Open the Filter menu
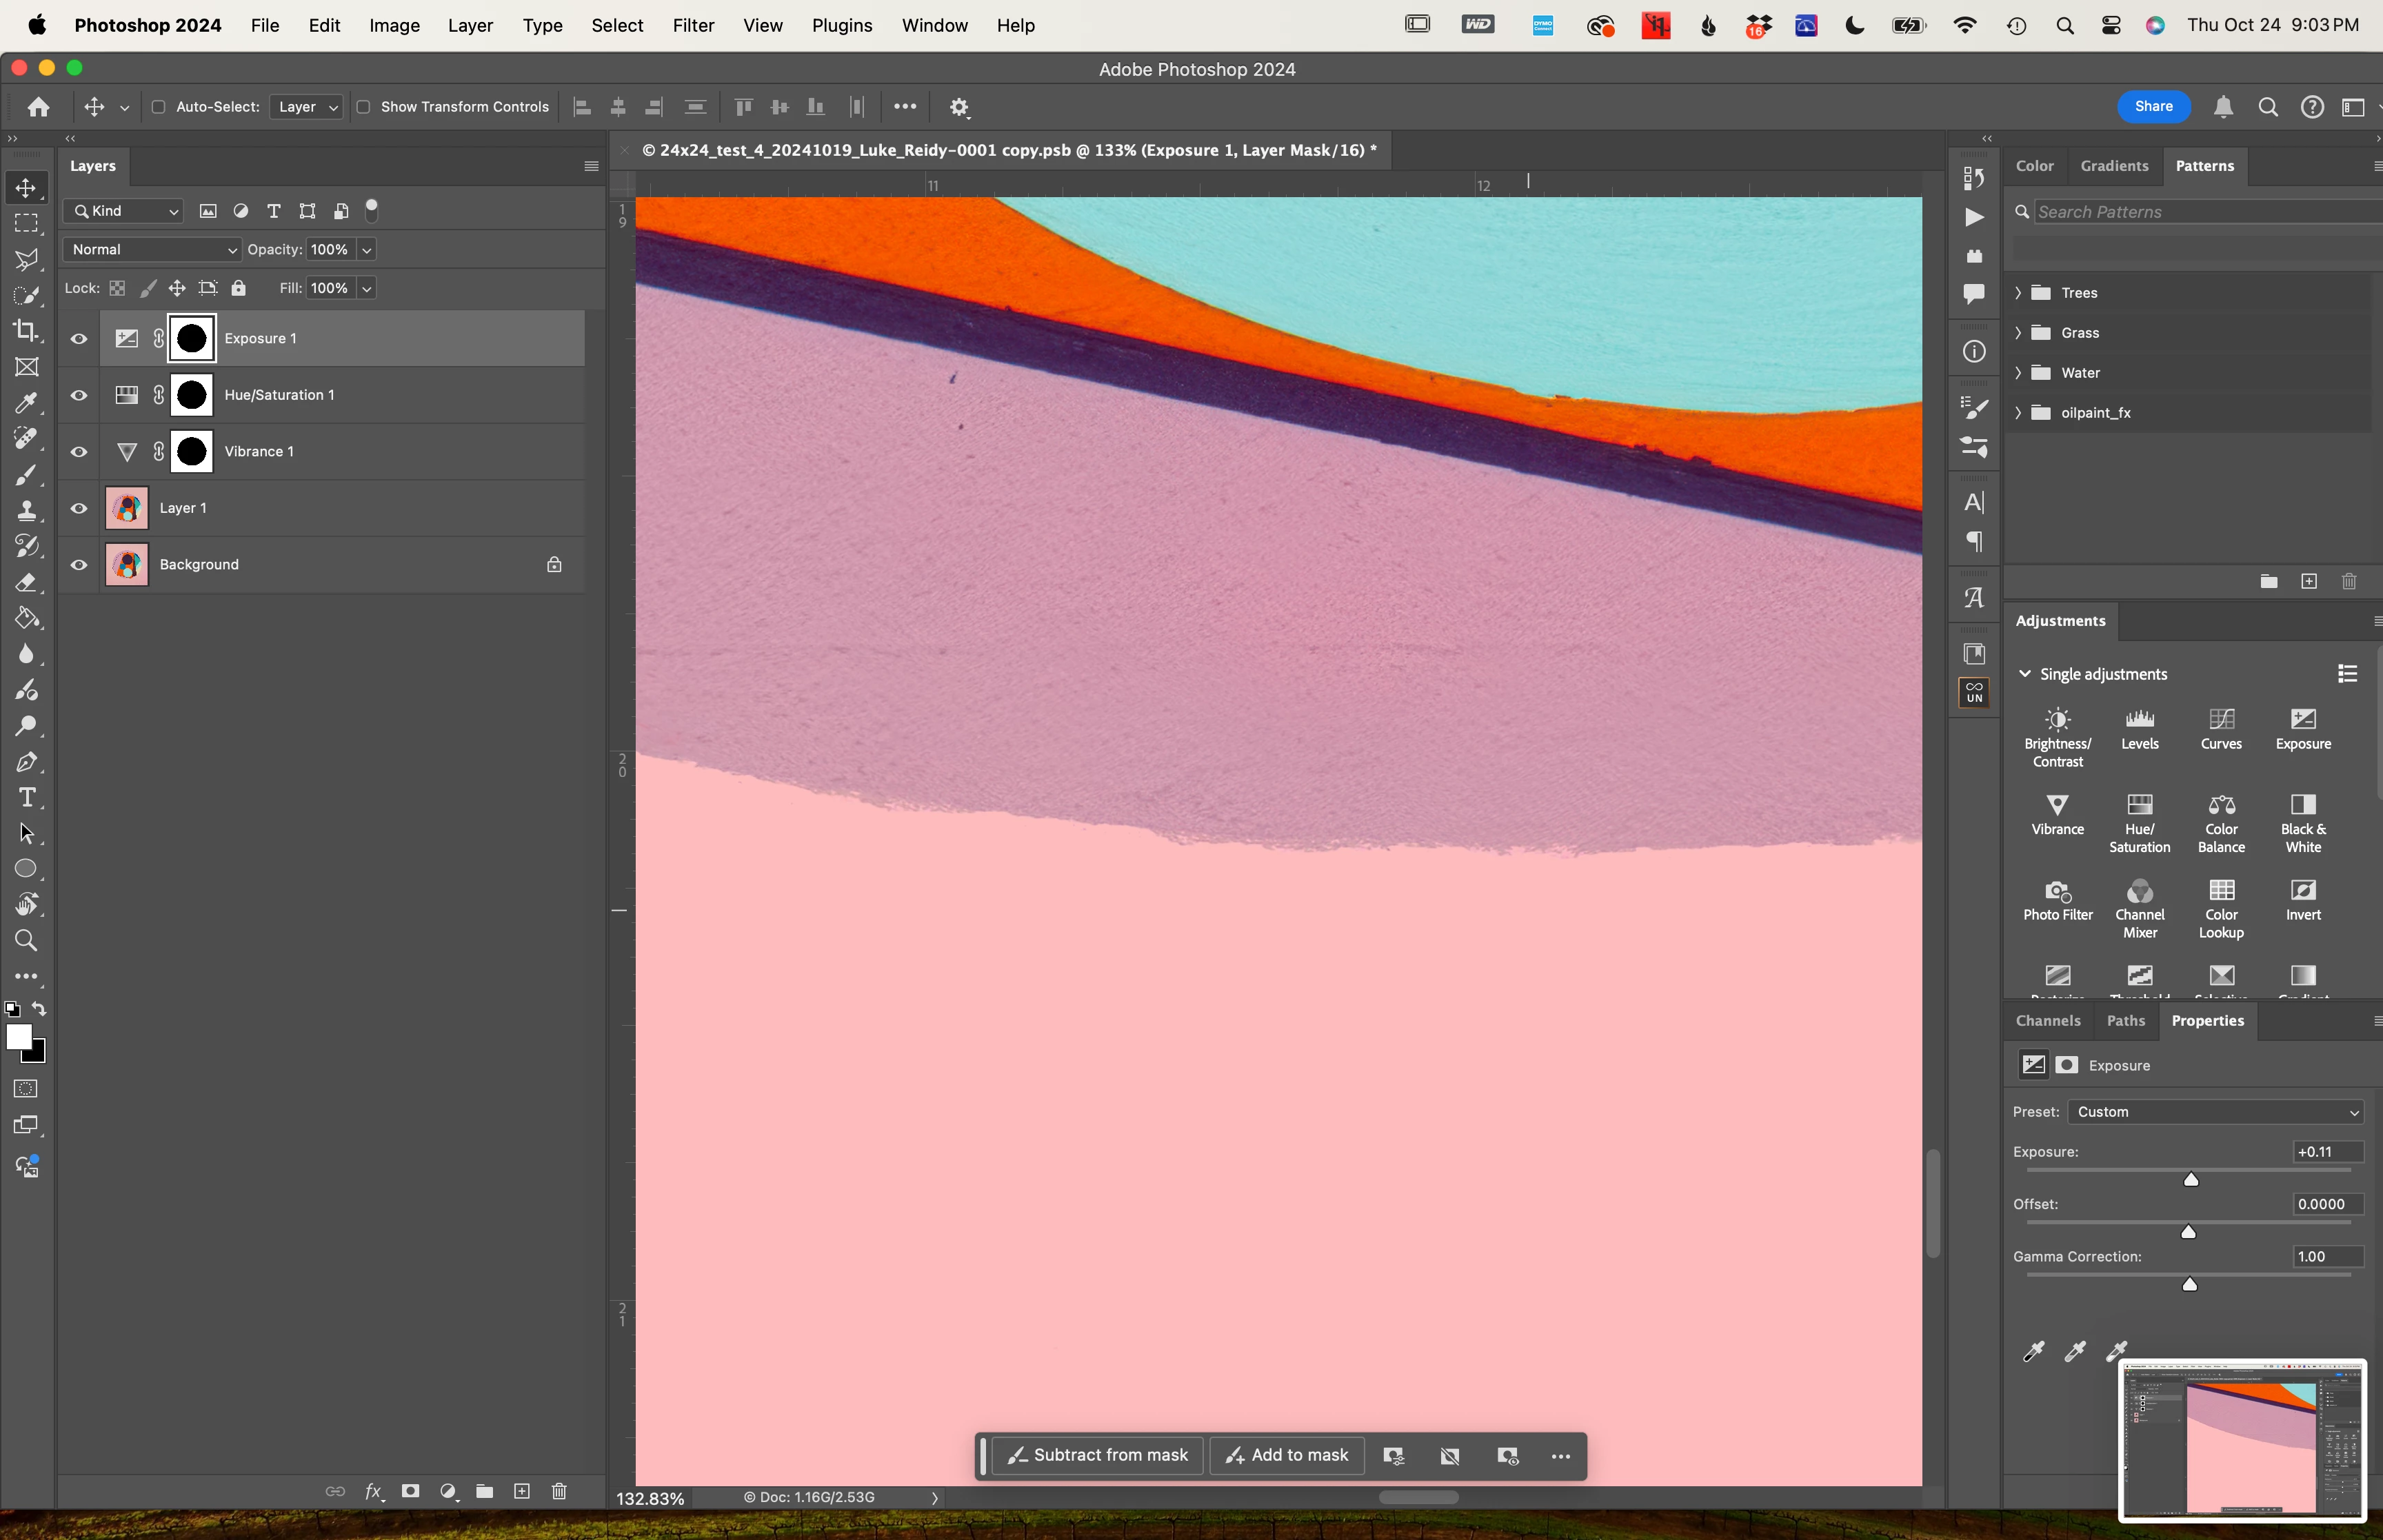Image resolution: width=2383 pixels, height=1540 pixels. (692, 25)
